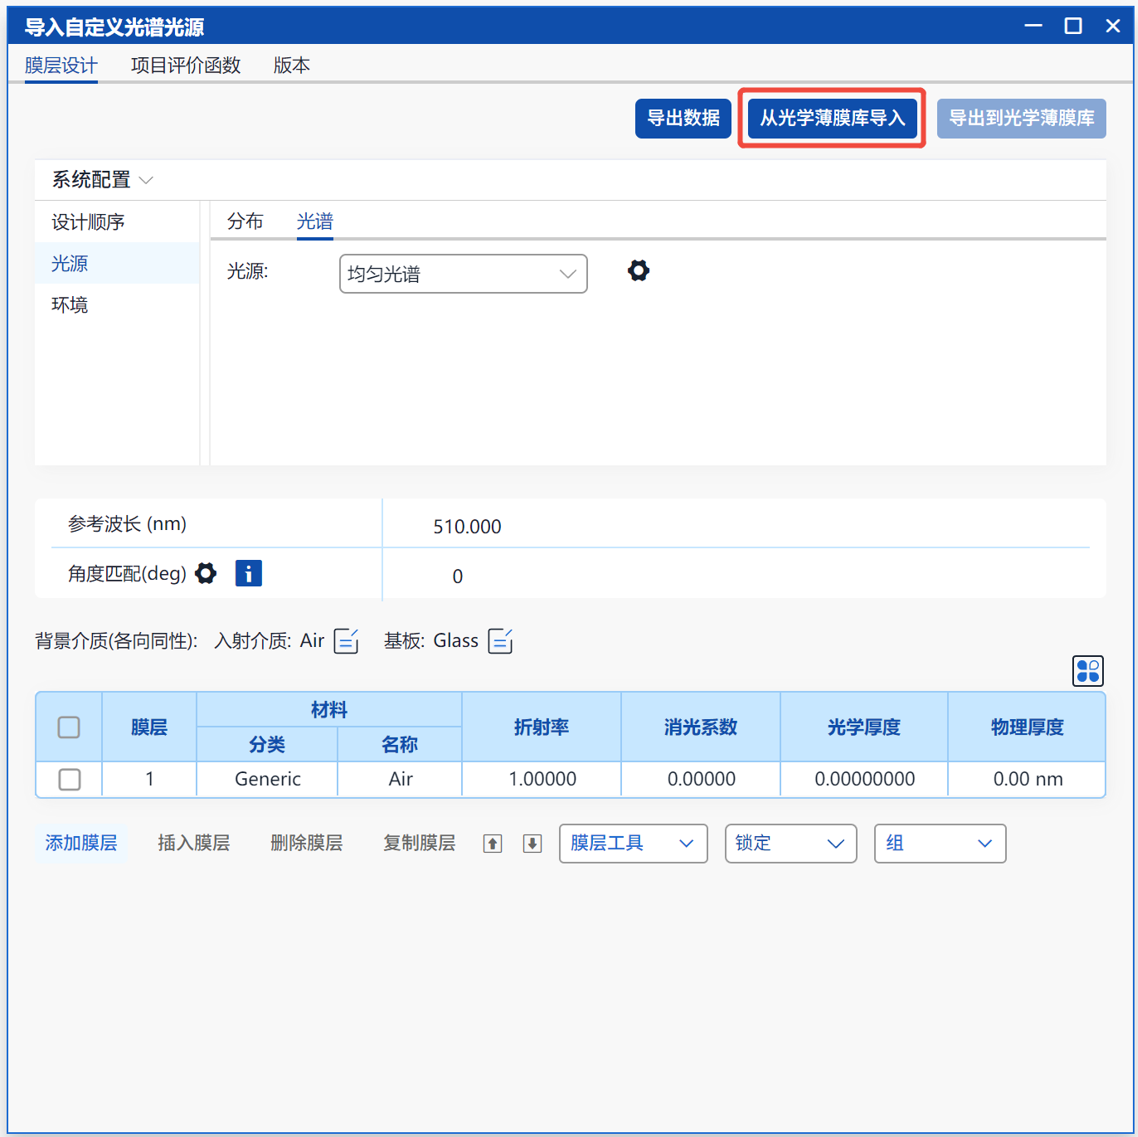1138x1137 pixels.
Task: Edit 基板 Glass via edit icon
Action: pos(500,641)
